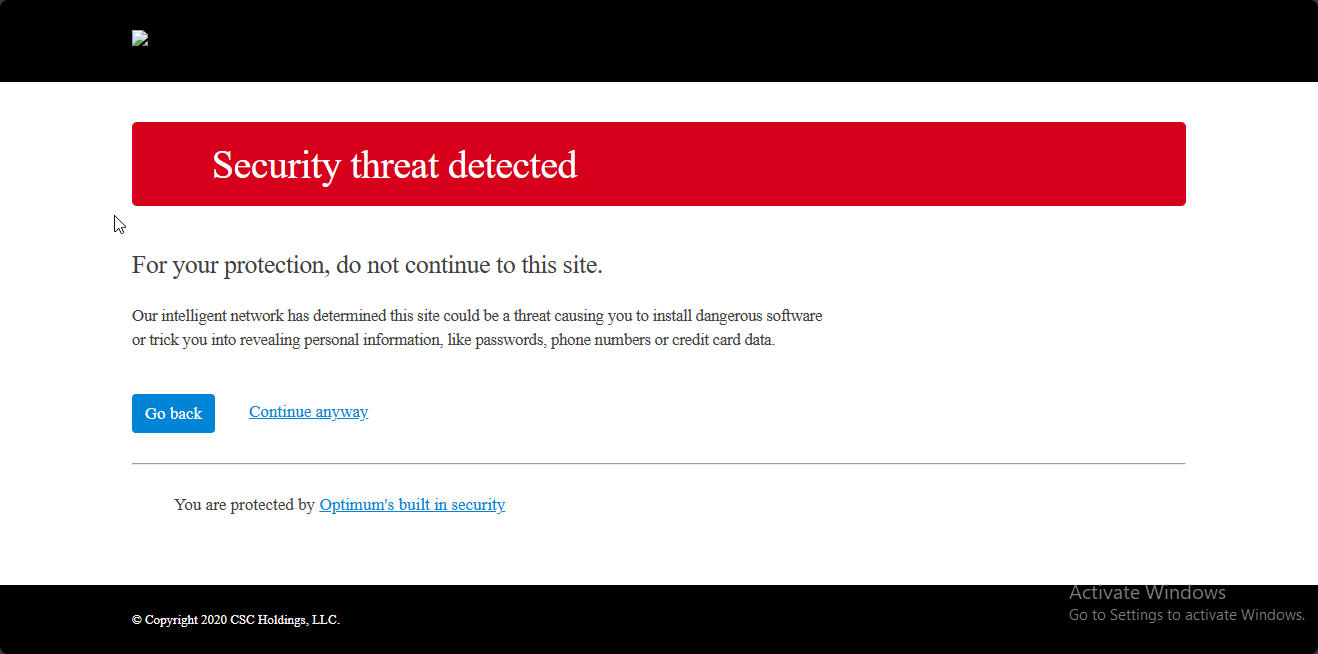Click the broken logo image in header
The image size is (1318, 654).
coord(140,39)
